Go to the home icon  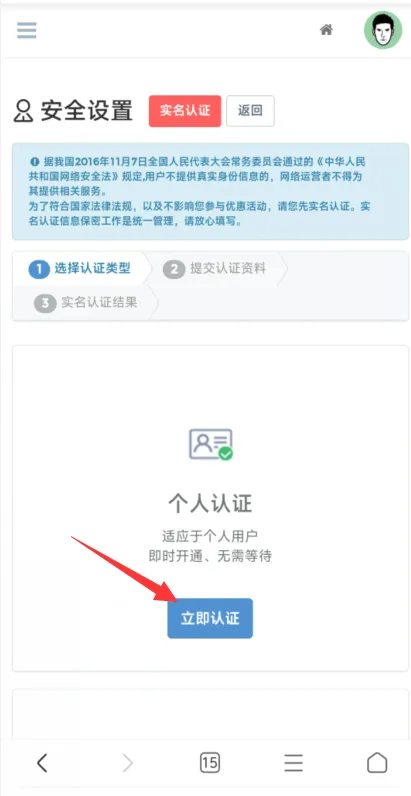coord(326,30)
